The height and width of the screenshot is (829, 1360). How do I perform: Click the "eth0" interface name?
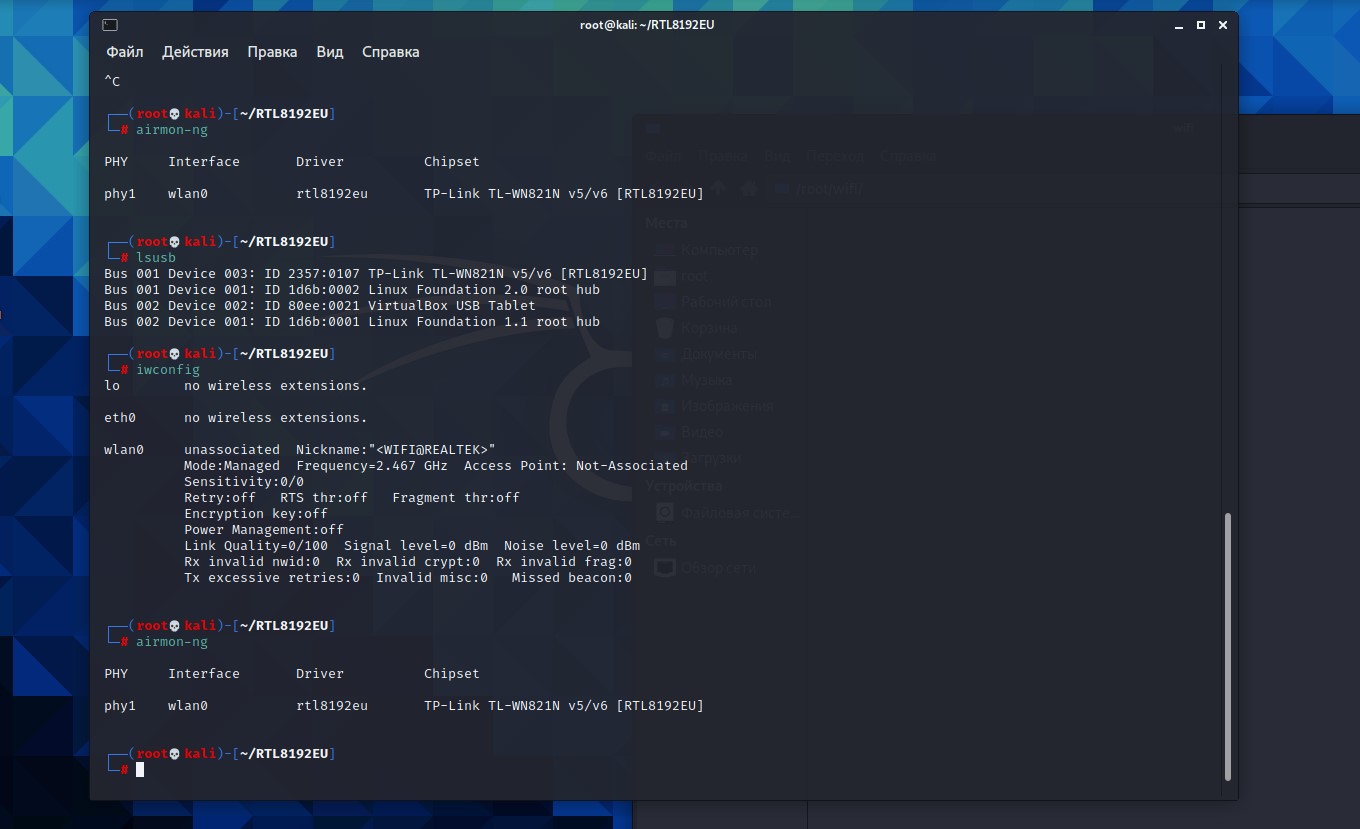[x=120, y=418]
